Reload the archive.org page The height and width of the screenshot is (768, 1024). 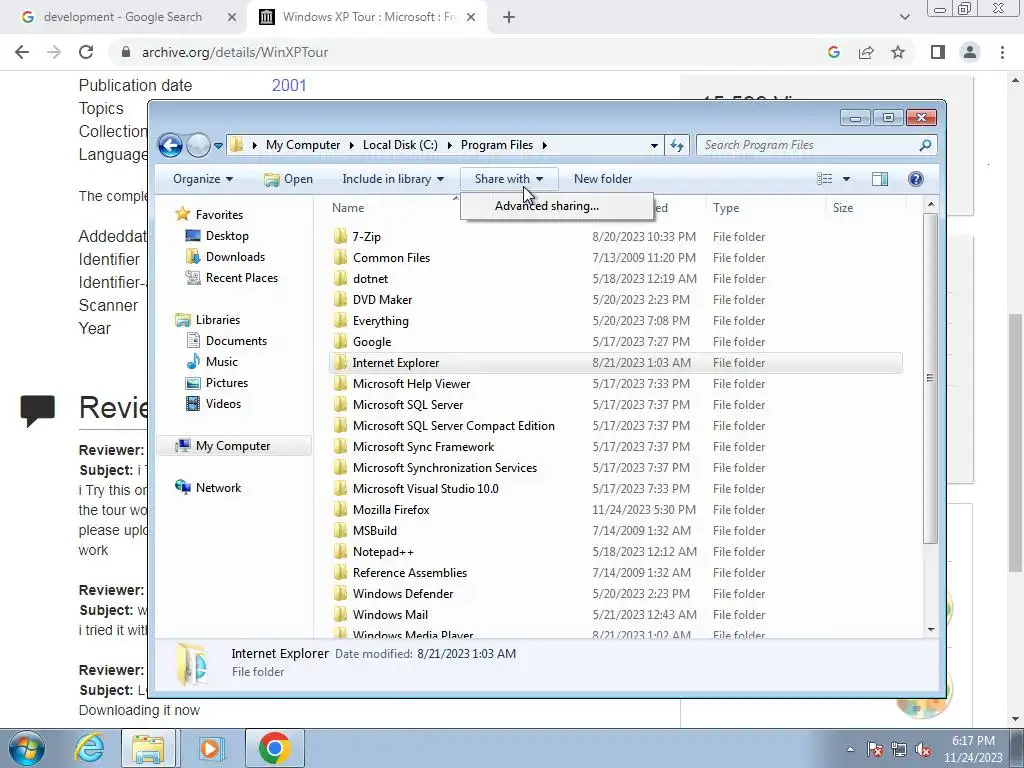tap(86, 52)
